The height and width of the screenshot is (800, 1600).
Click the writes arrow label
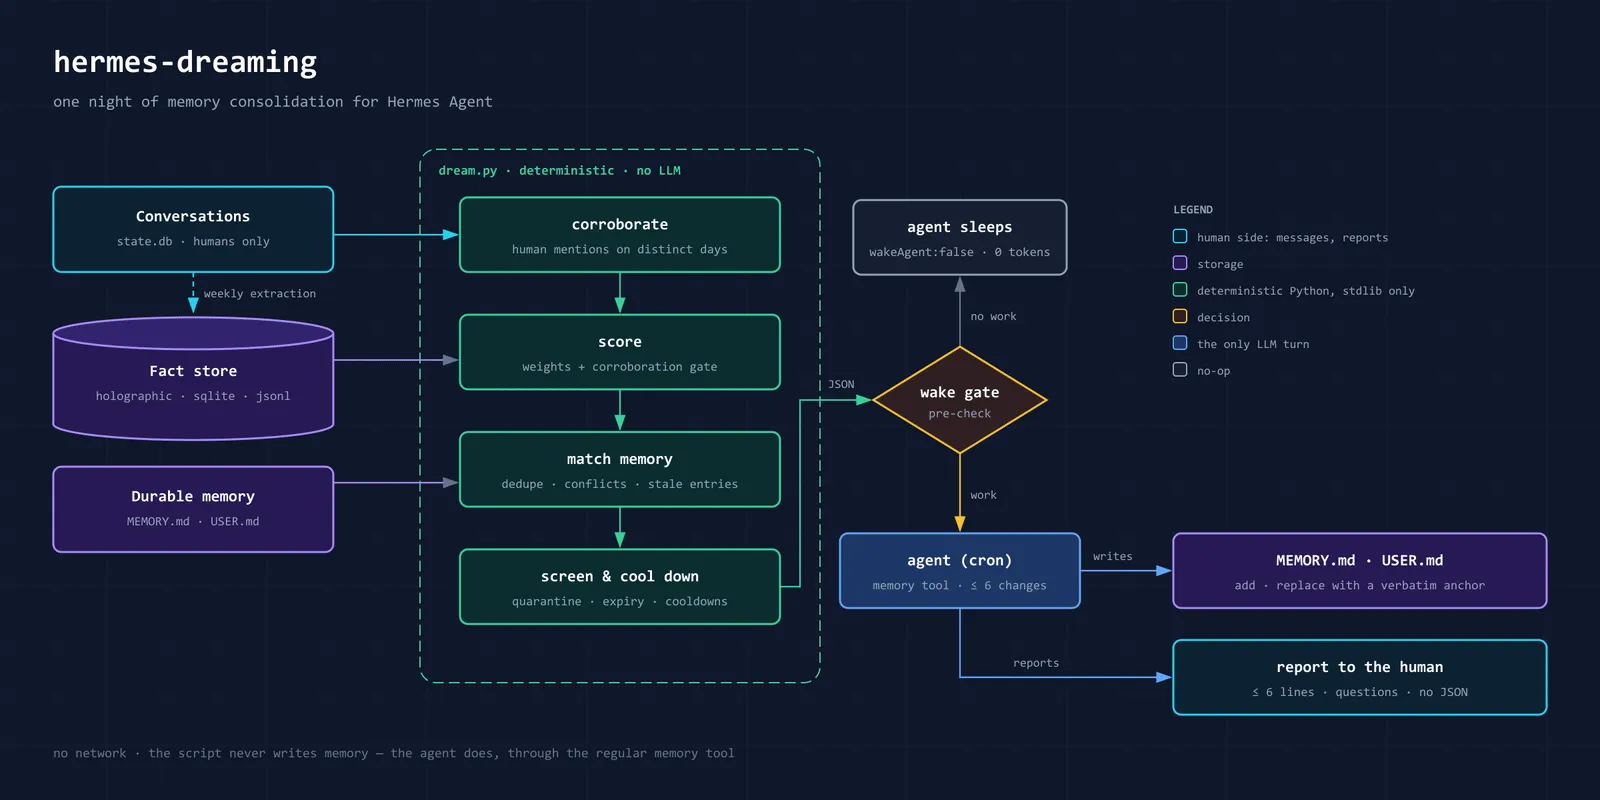click(x=1113, y=556)
